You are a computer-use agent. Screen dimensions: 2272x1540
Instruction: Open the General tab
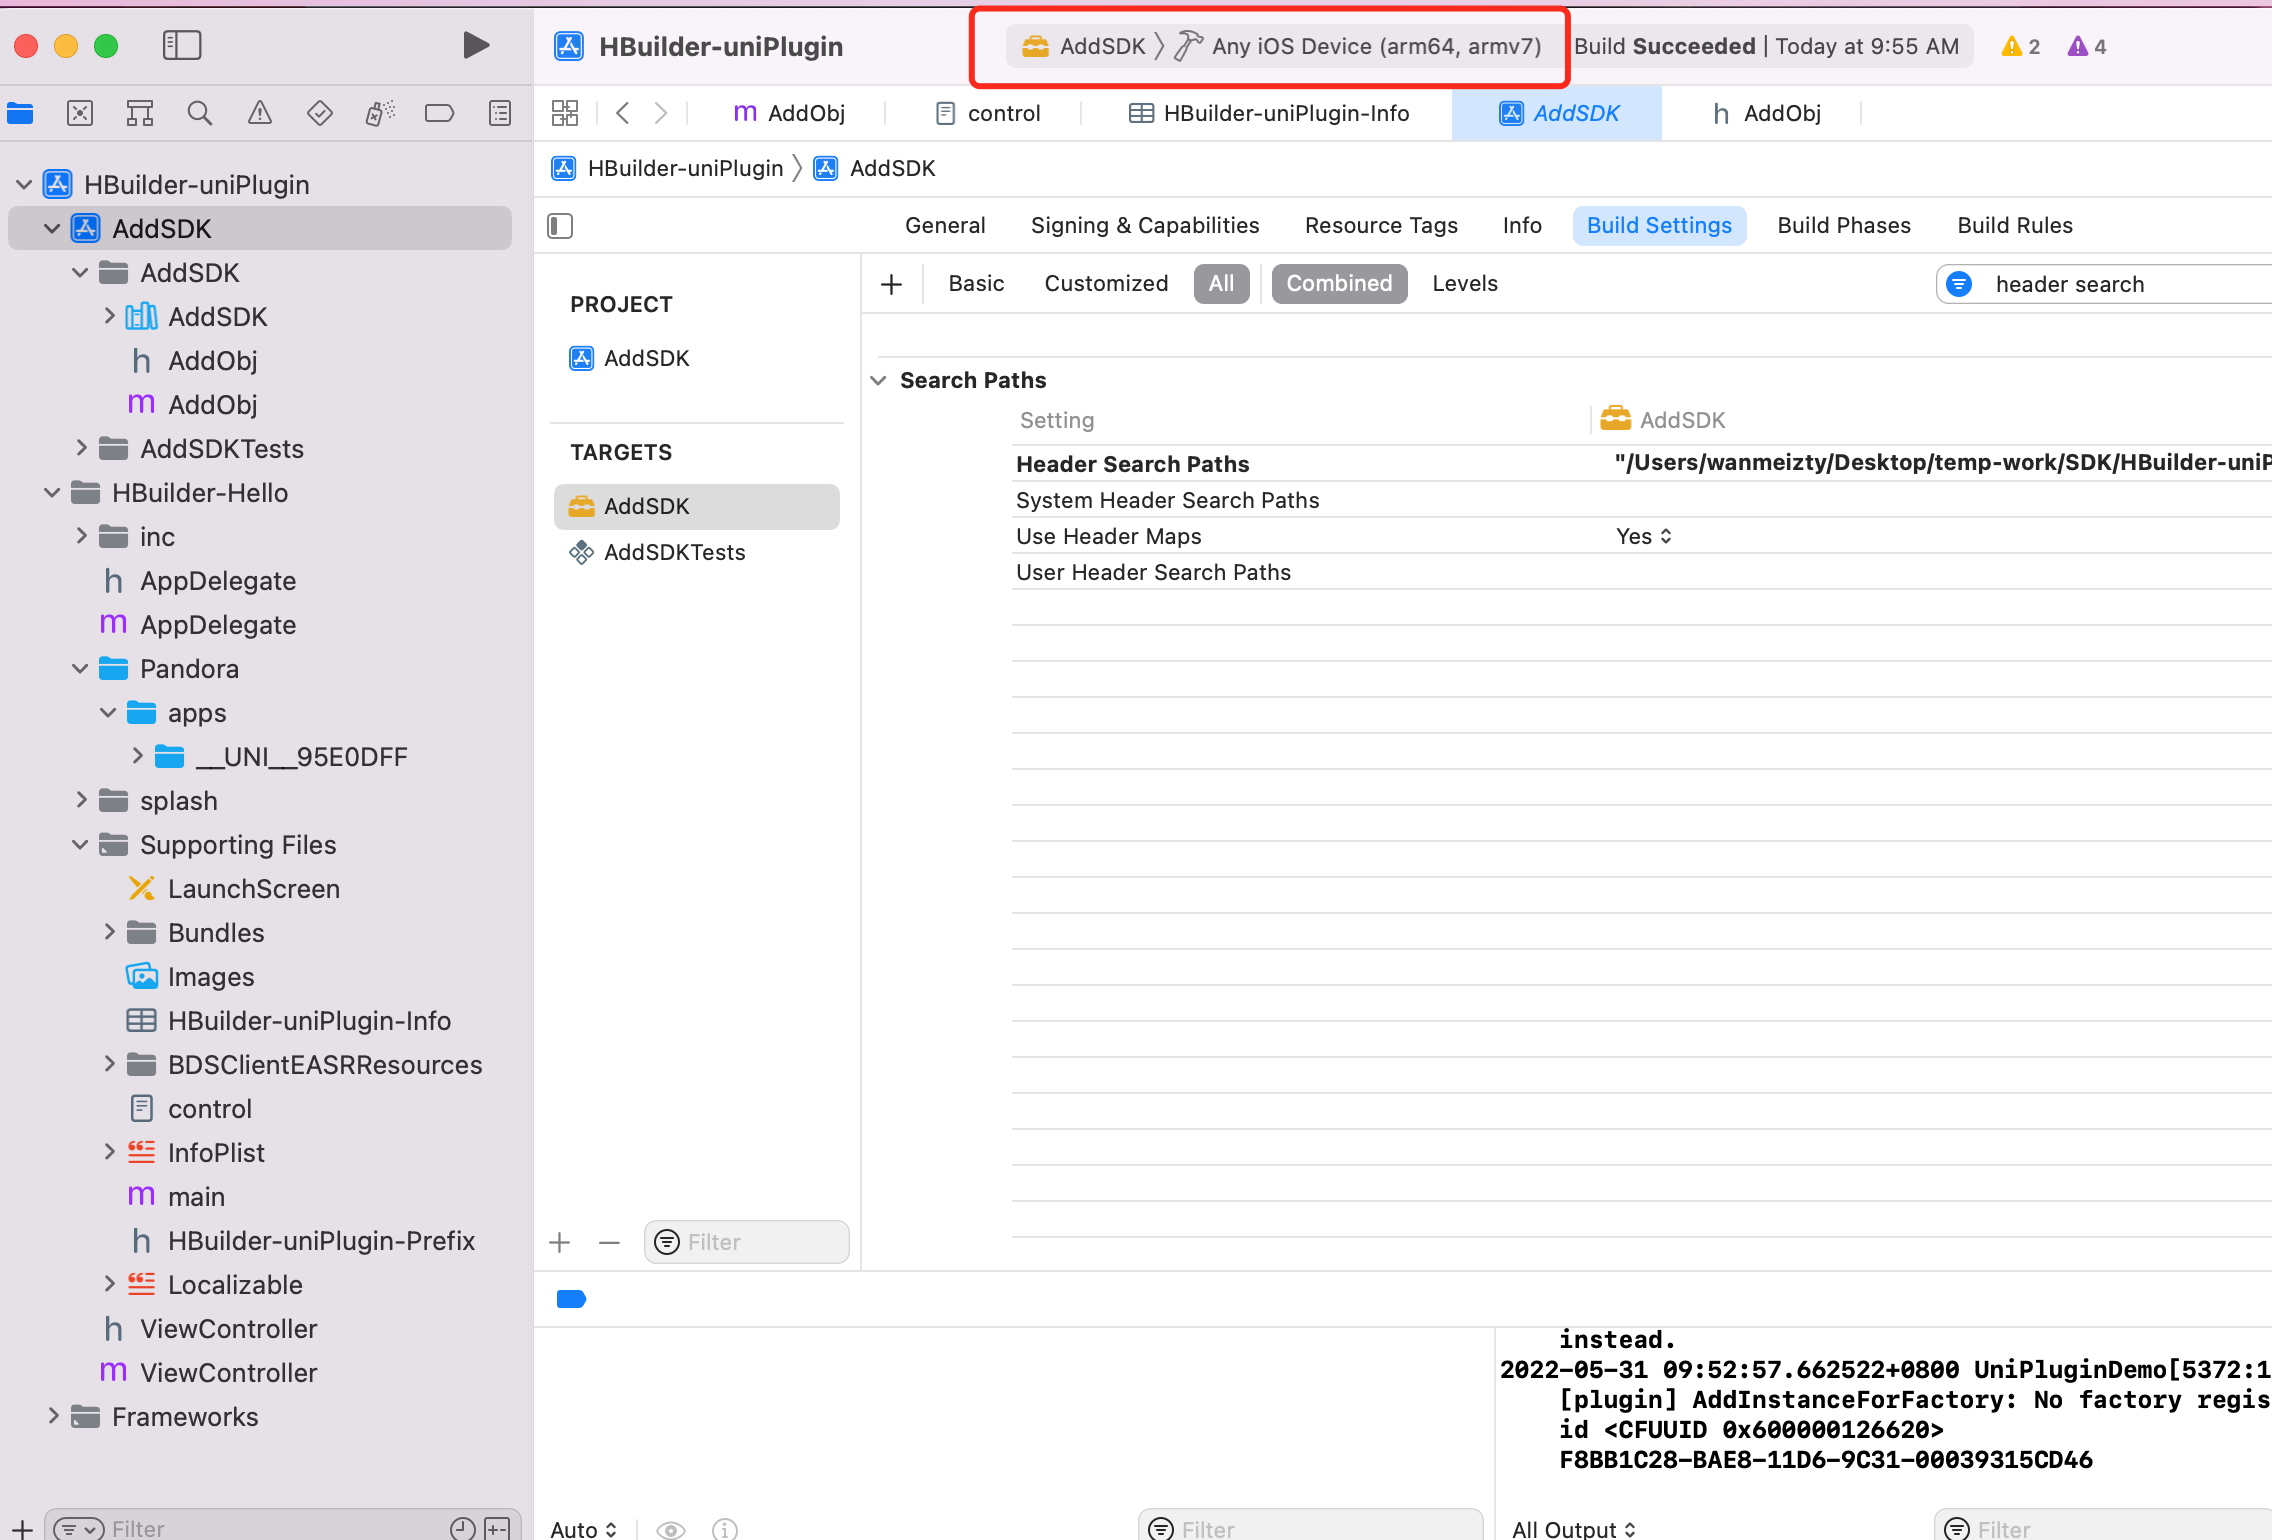[945, 226]
